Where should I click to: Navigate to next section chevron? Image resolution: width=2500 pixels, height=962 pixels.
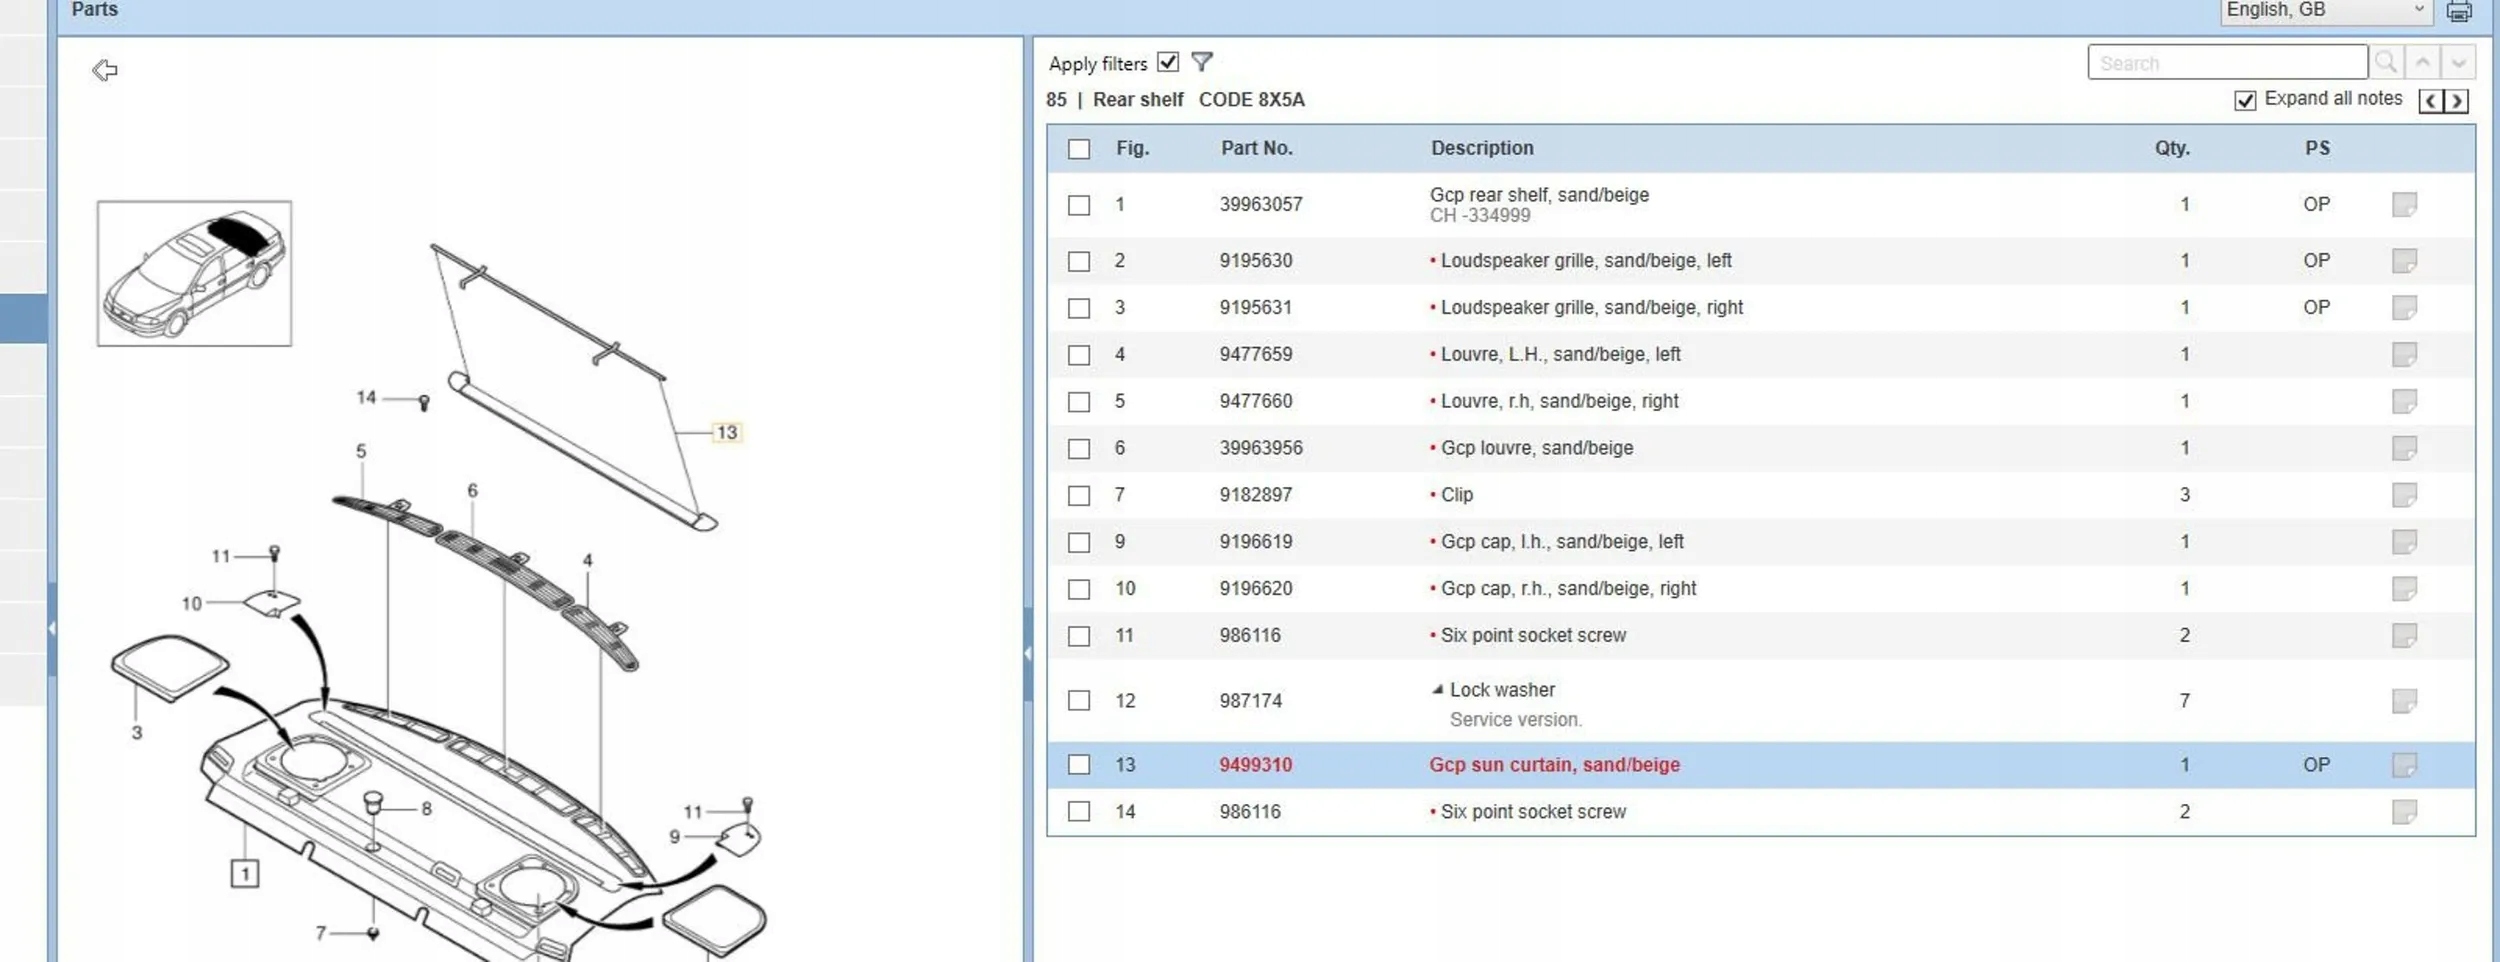2457,101
